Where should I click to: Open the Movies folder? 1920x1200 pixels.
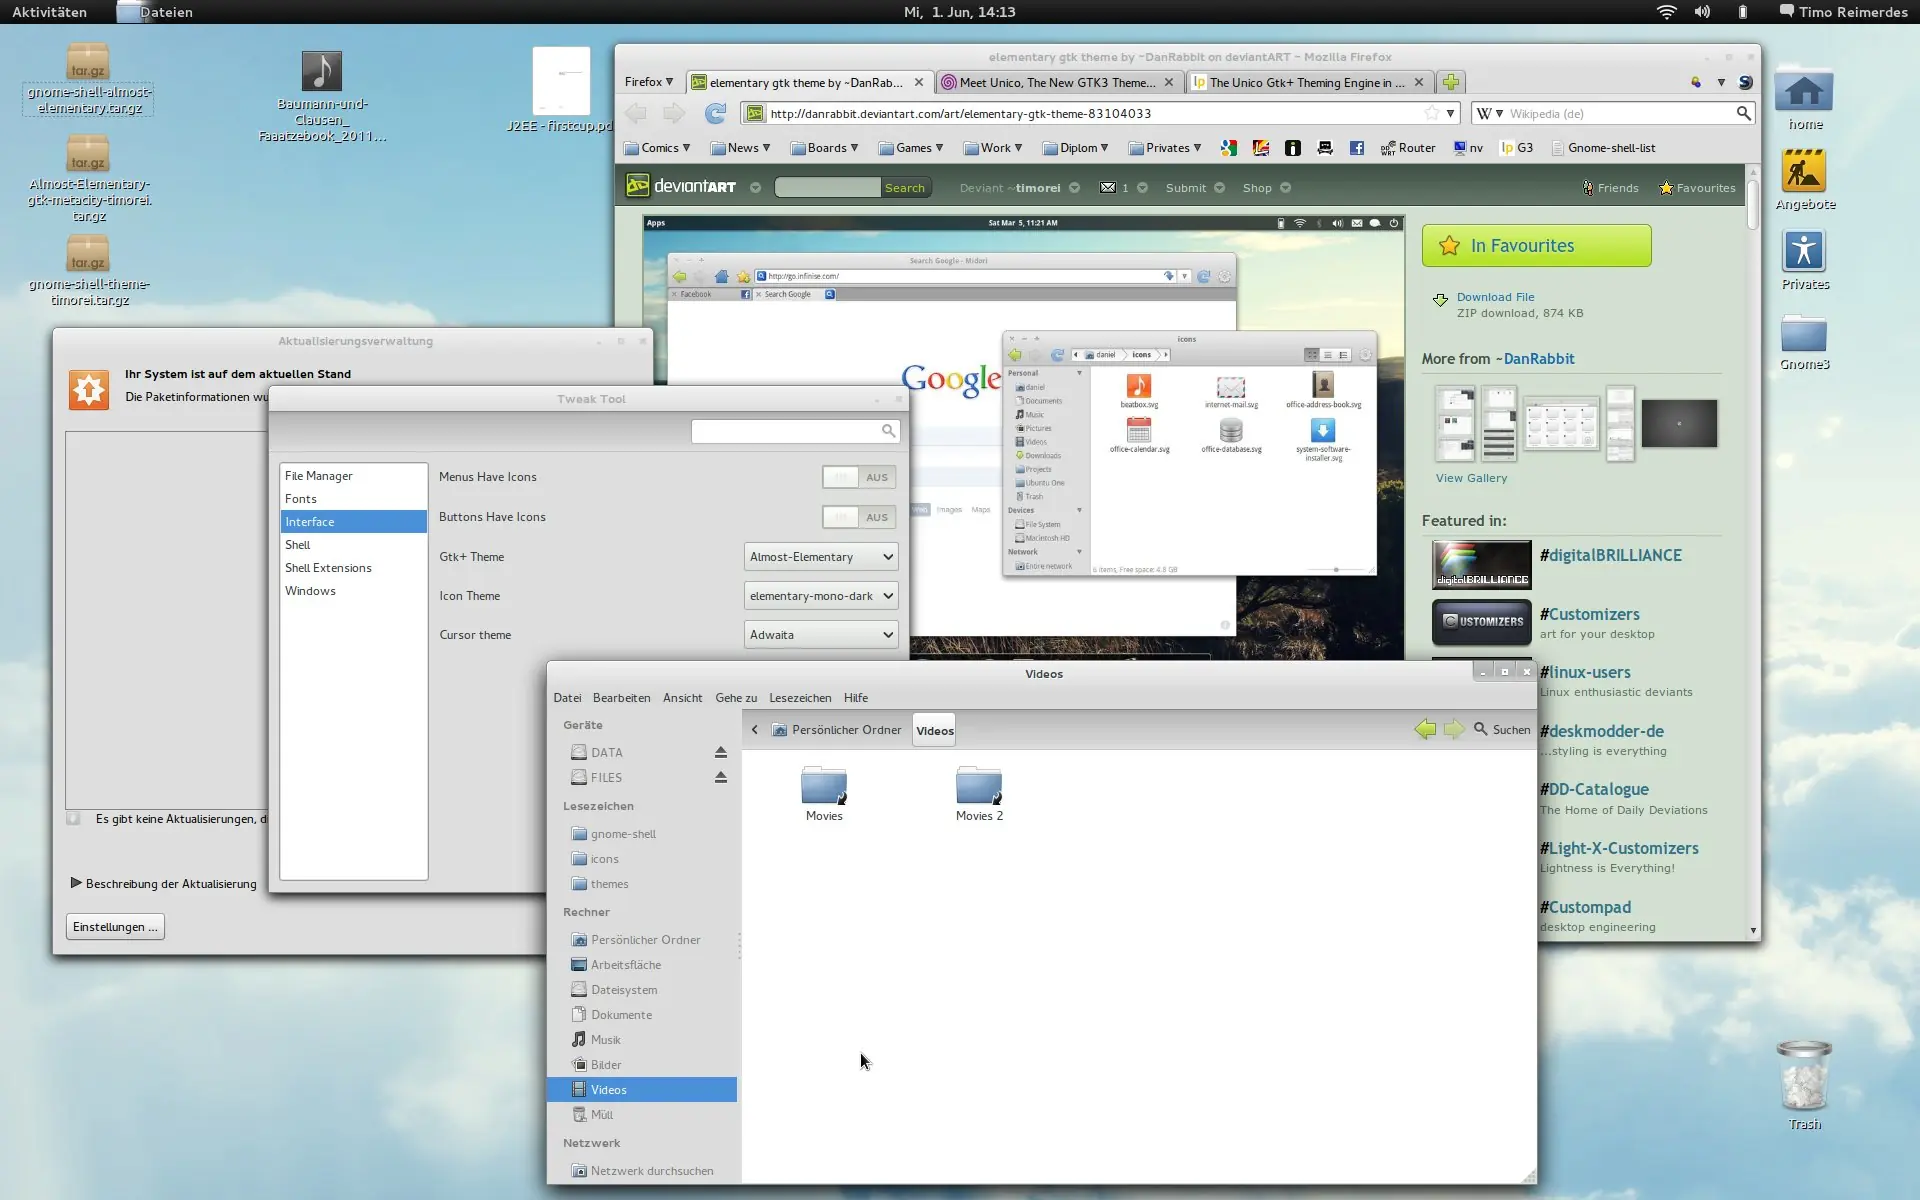click(824, 794)
